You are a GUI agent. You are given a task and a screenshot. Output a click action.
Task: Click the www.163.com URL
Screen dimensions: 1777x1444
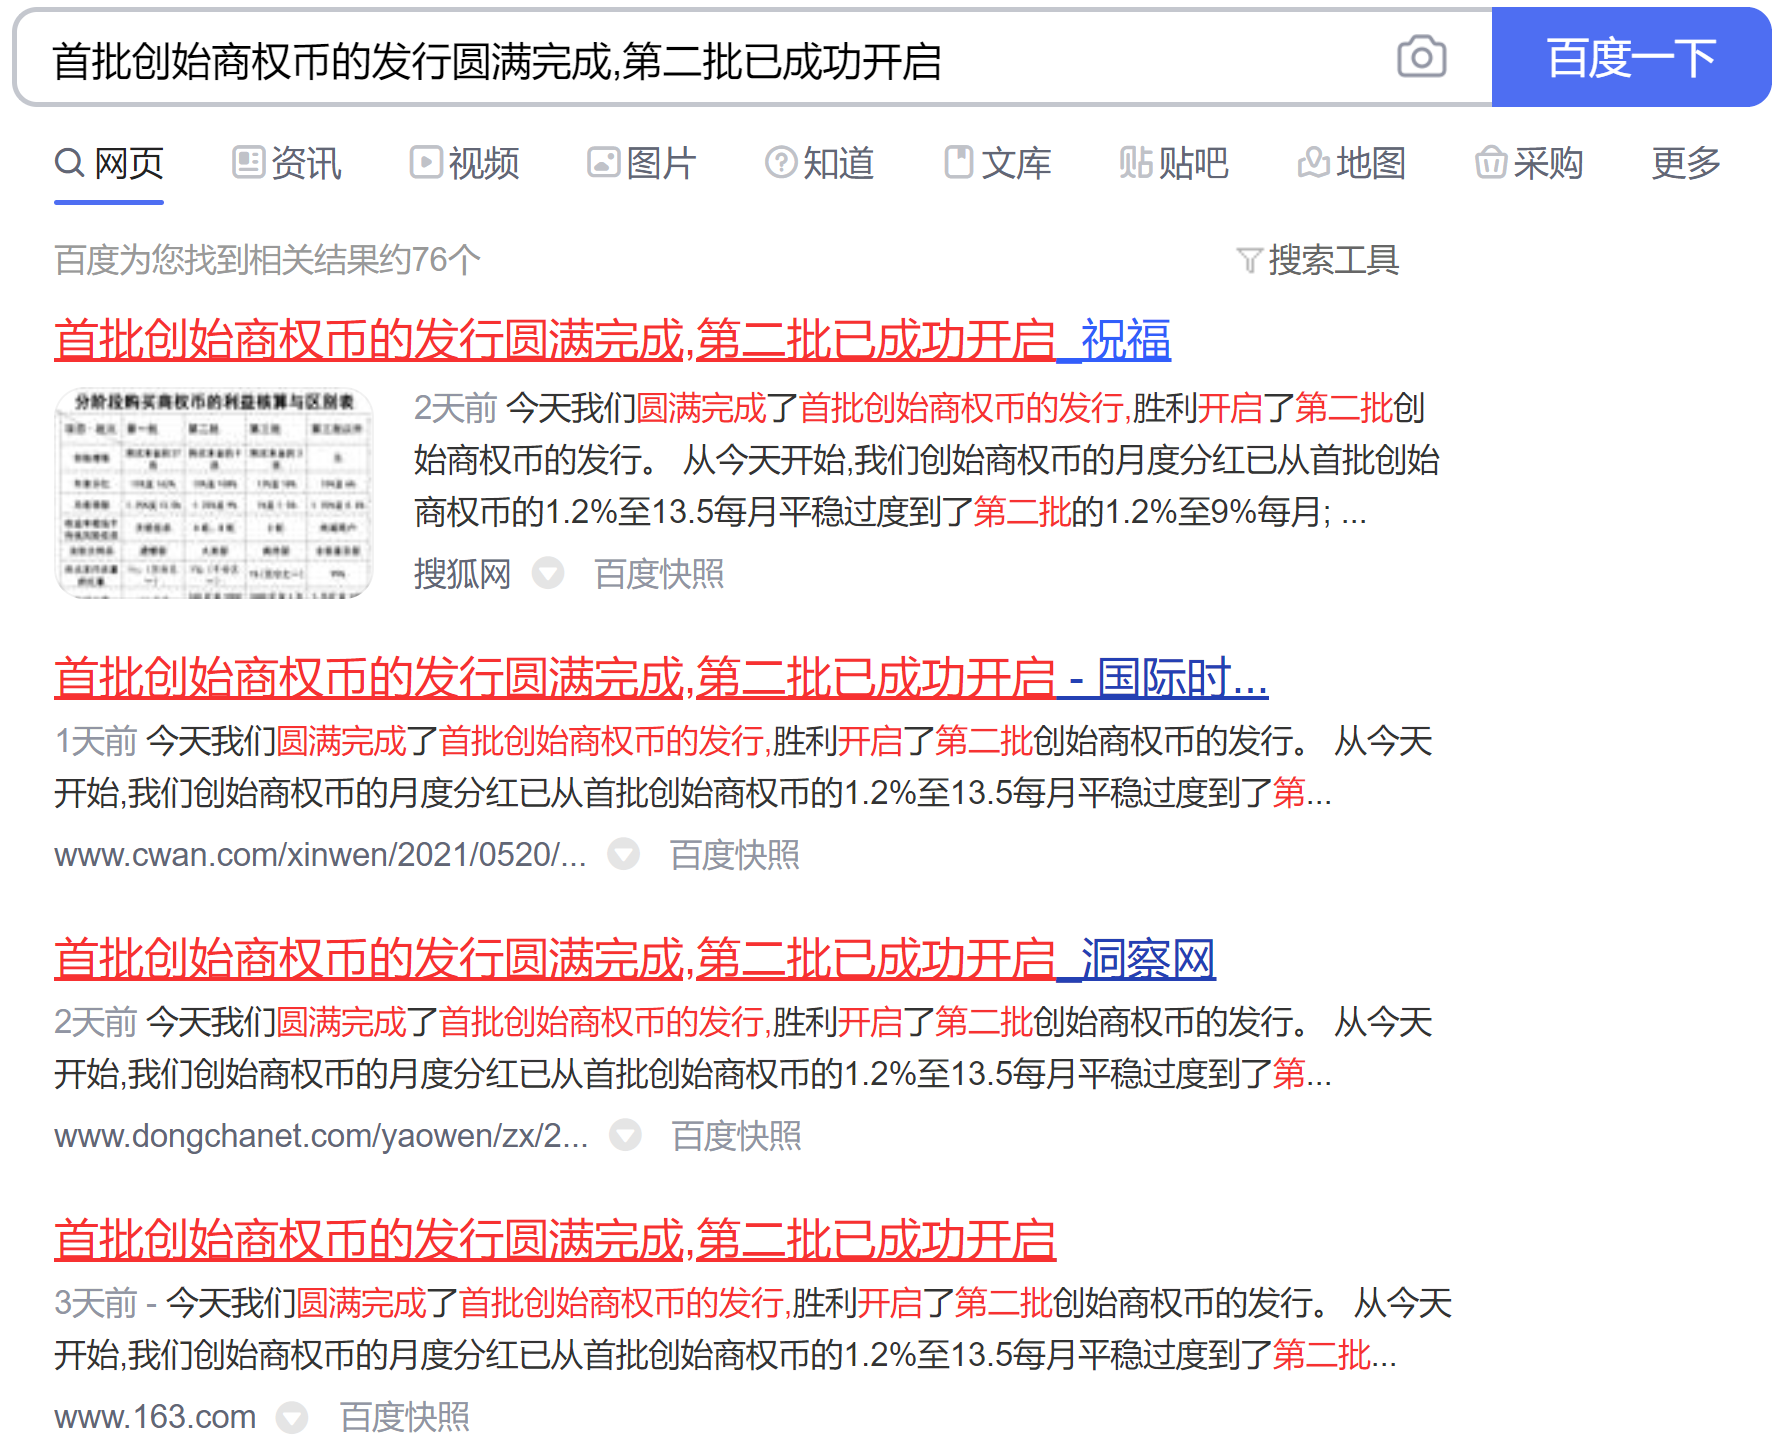155,1417
